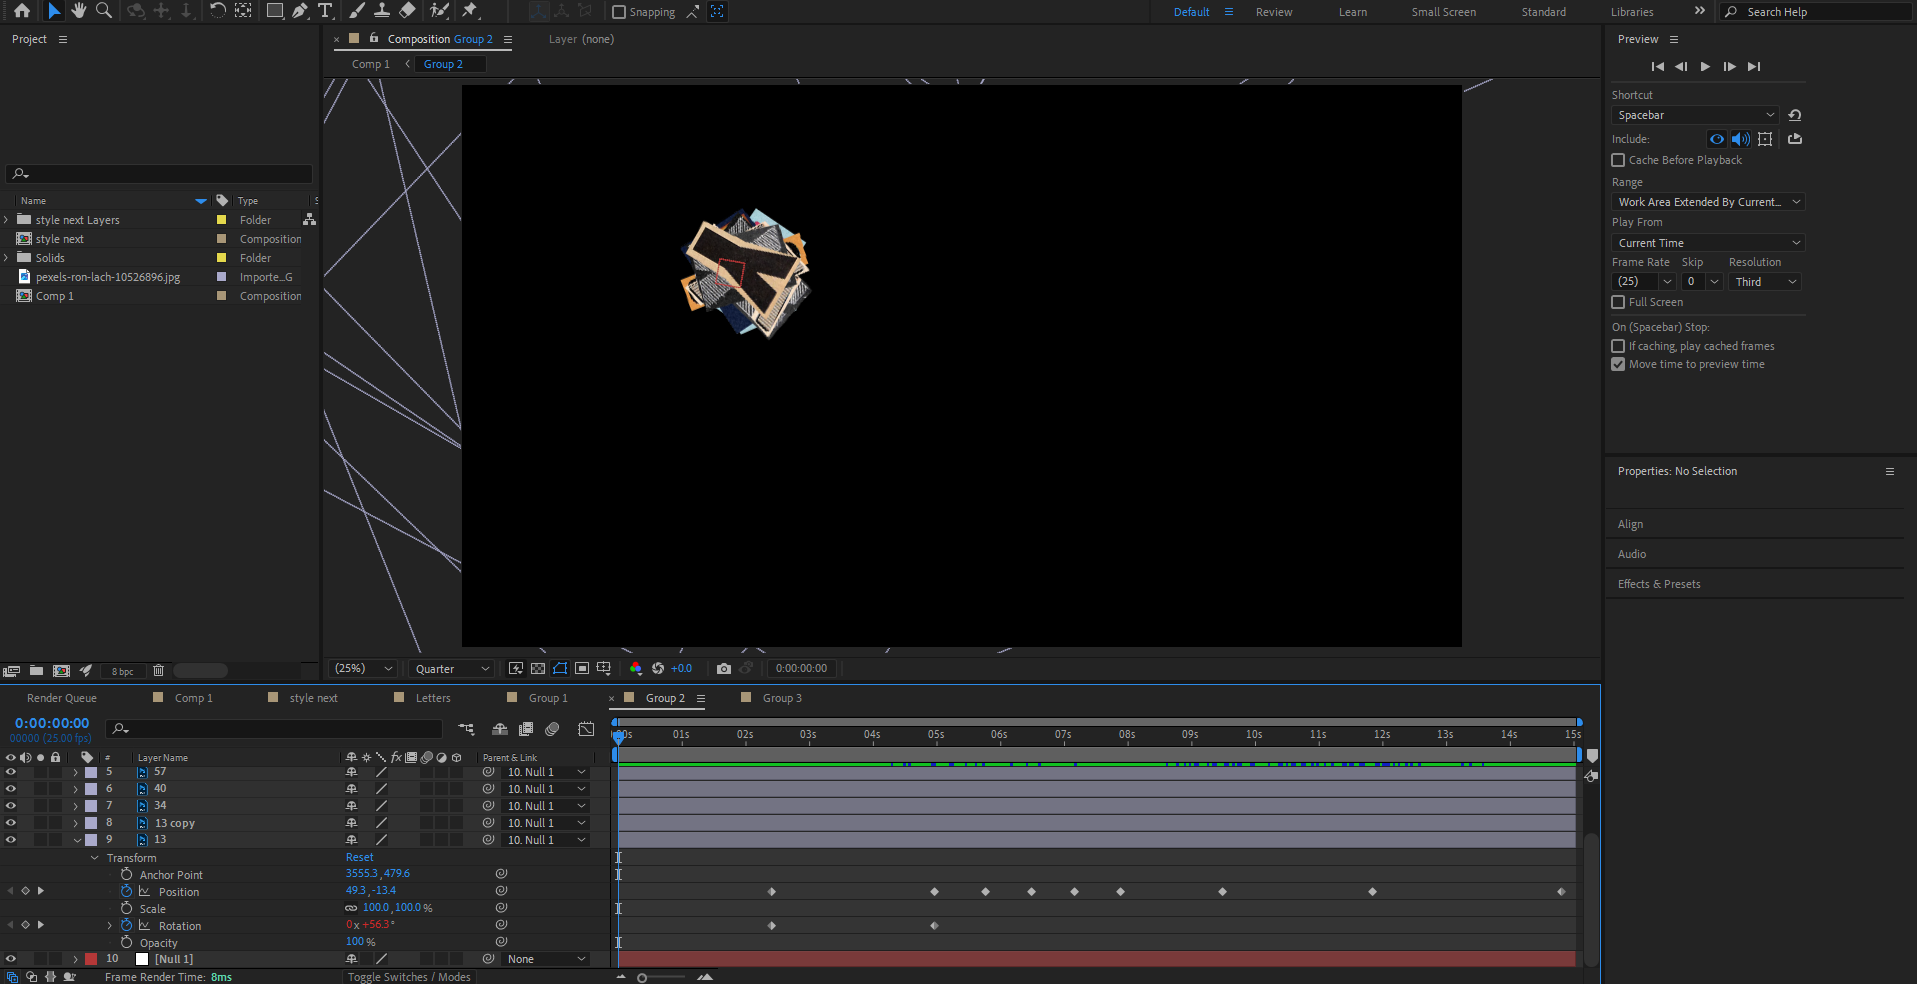Click Toggle Switches / Modes button
The width and height of the screenshot is (1917, 984).
click(409, 977)
